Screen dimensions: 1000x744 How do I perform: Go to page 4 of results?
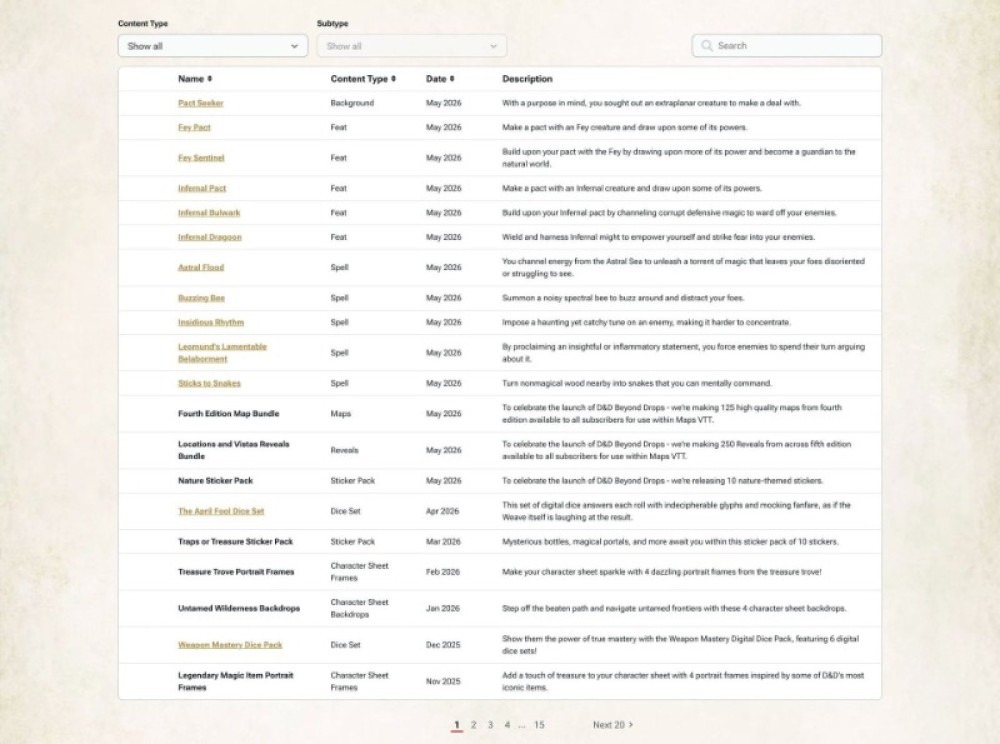tap(507, 725)
